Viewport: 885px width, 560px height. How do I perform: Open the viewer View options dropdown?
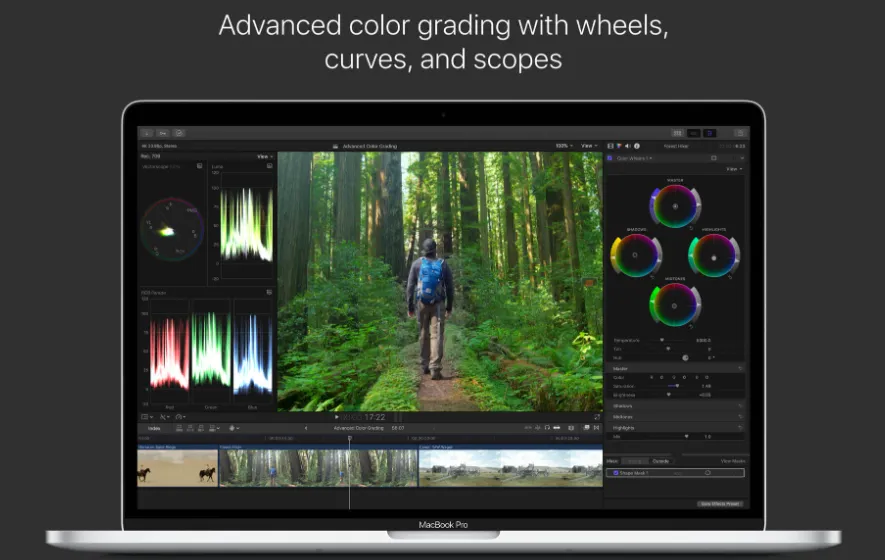point(589,146)
